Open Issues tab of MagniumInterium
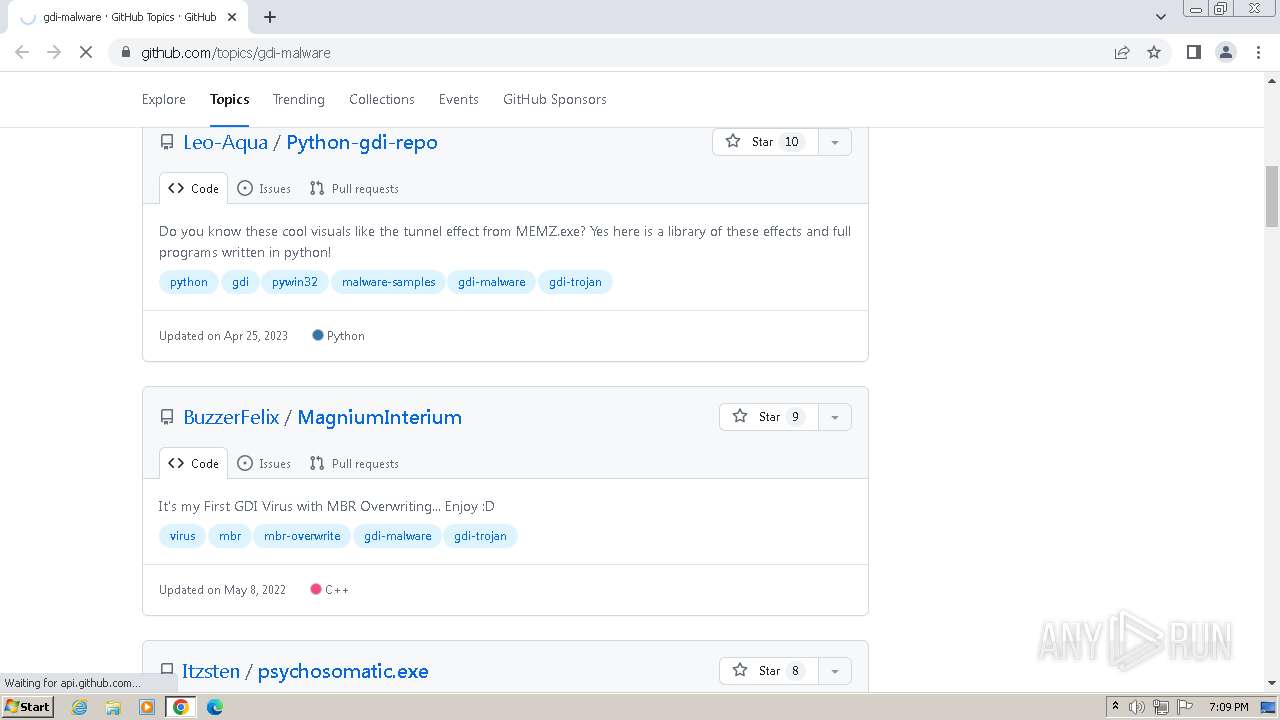This screenshot has width=1280, height=720. tap(264, 463)
